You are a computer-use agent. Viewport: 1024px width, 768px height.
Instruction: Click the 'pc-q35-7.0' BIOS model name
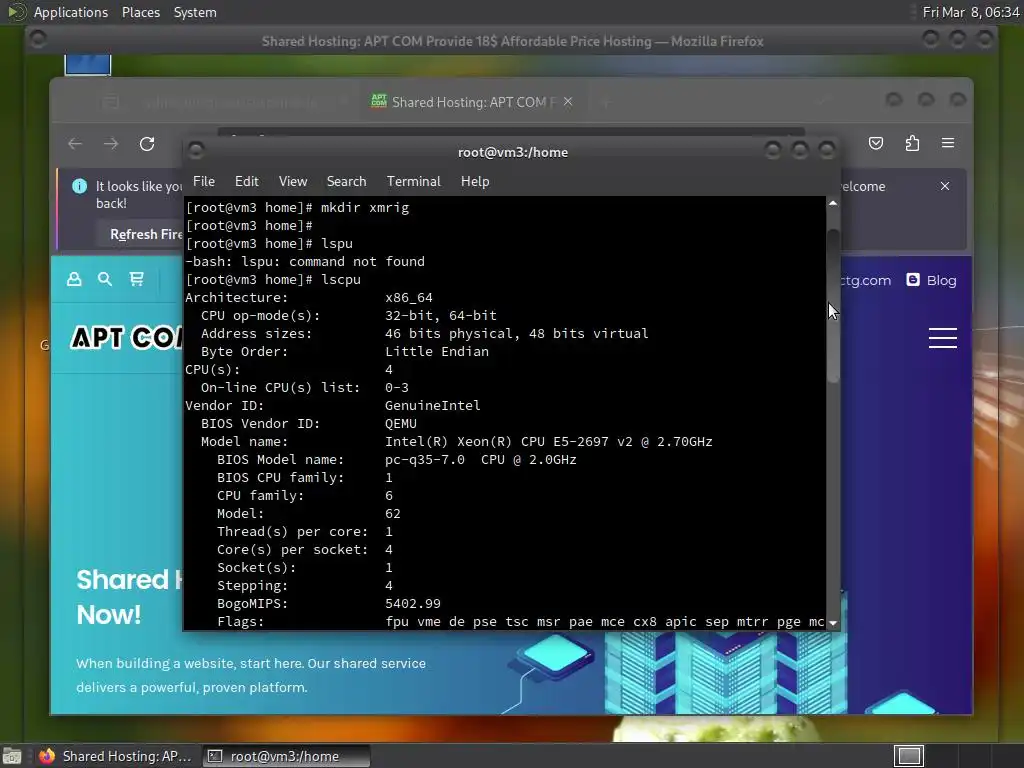[x=424, y=460]
